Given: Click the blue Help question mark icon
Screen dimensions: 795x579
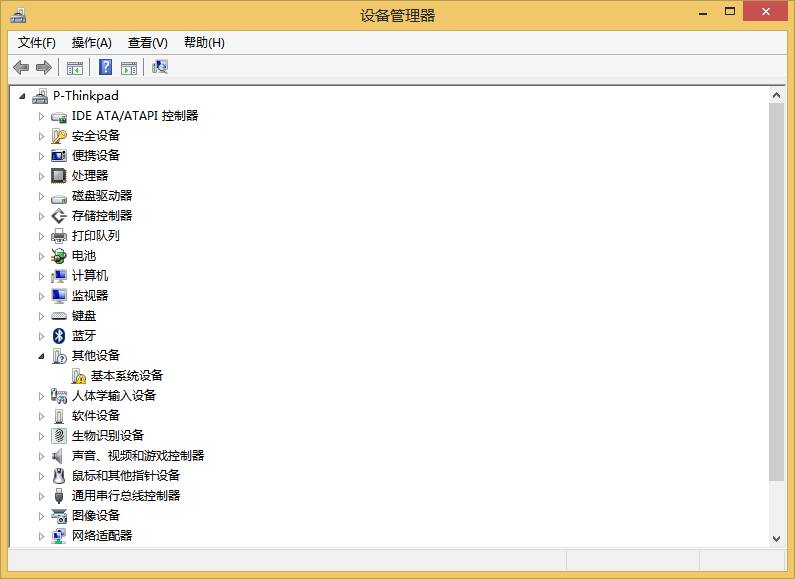Looking at the screenshot, I should [x=105, y=67].
